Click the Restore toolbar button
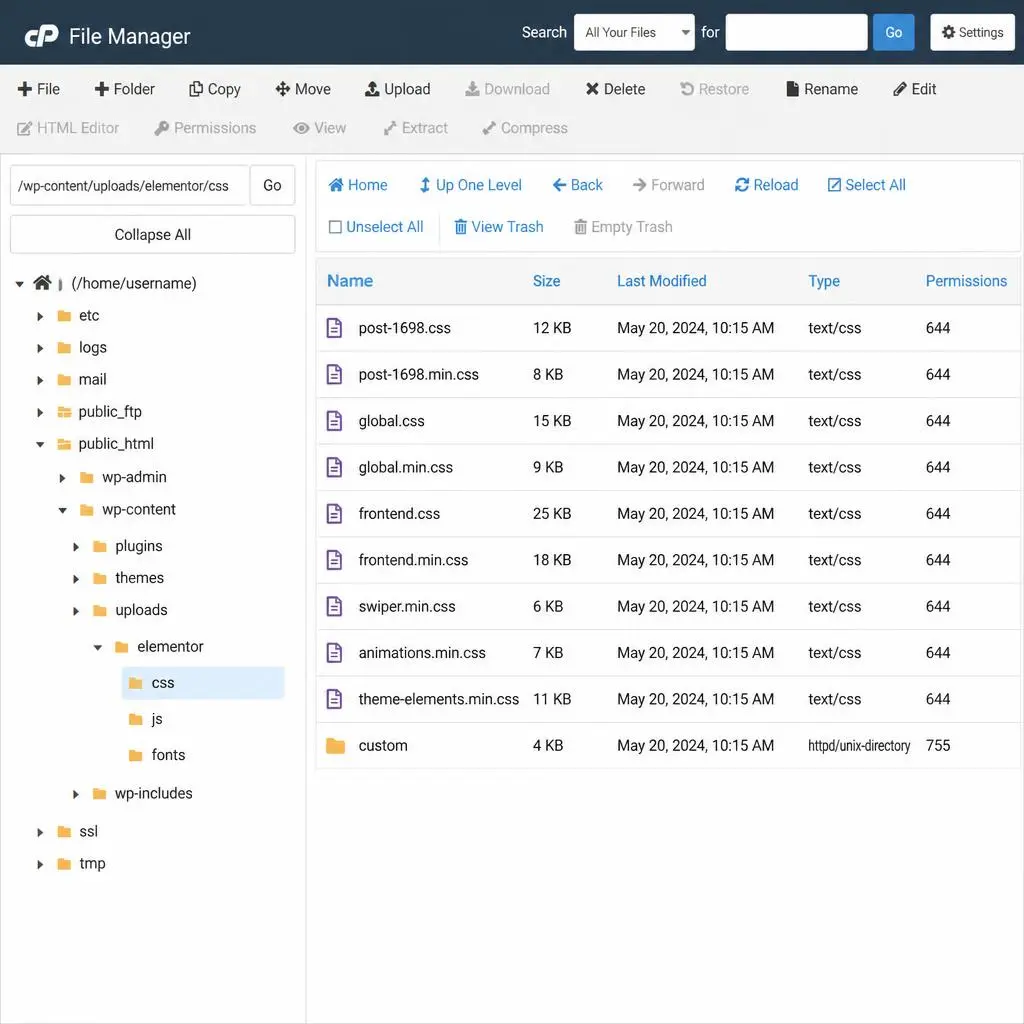The image size is (1024, 1024). [x=714, y=89]
